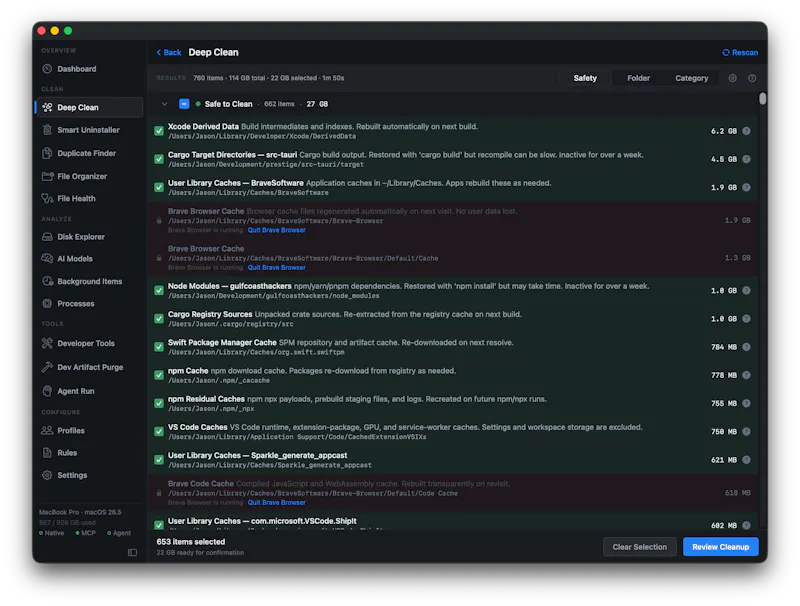This screenshot has height=606, width=800.
Task: Show info for Cargo Target Directories row
Action: click(x=746, y=159)
